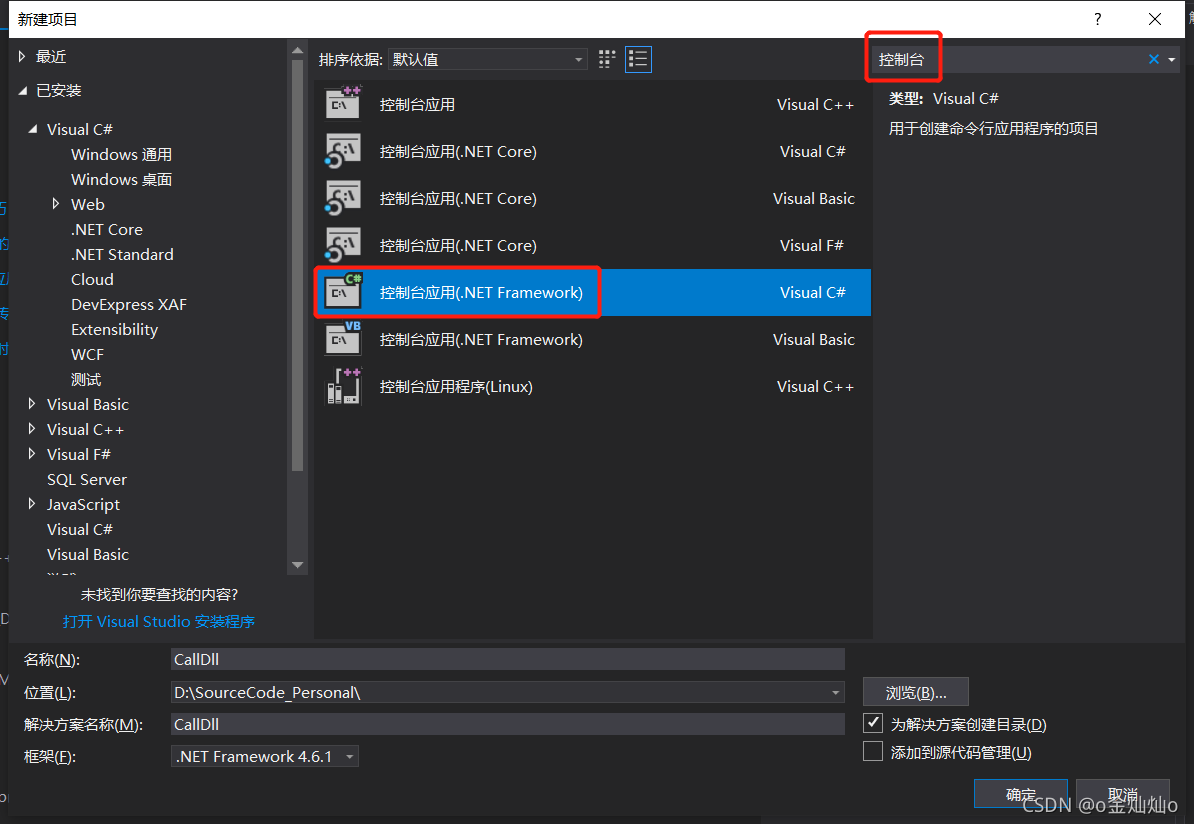Switch to medium icons list view
The width and height of the screenshot is (1194, 824).
pyautogui.click(x=638, y=59)
